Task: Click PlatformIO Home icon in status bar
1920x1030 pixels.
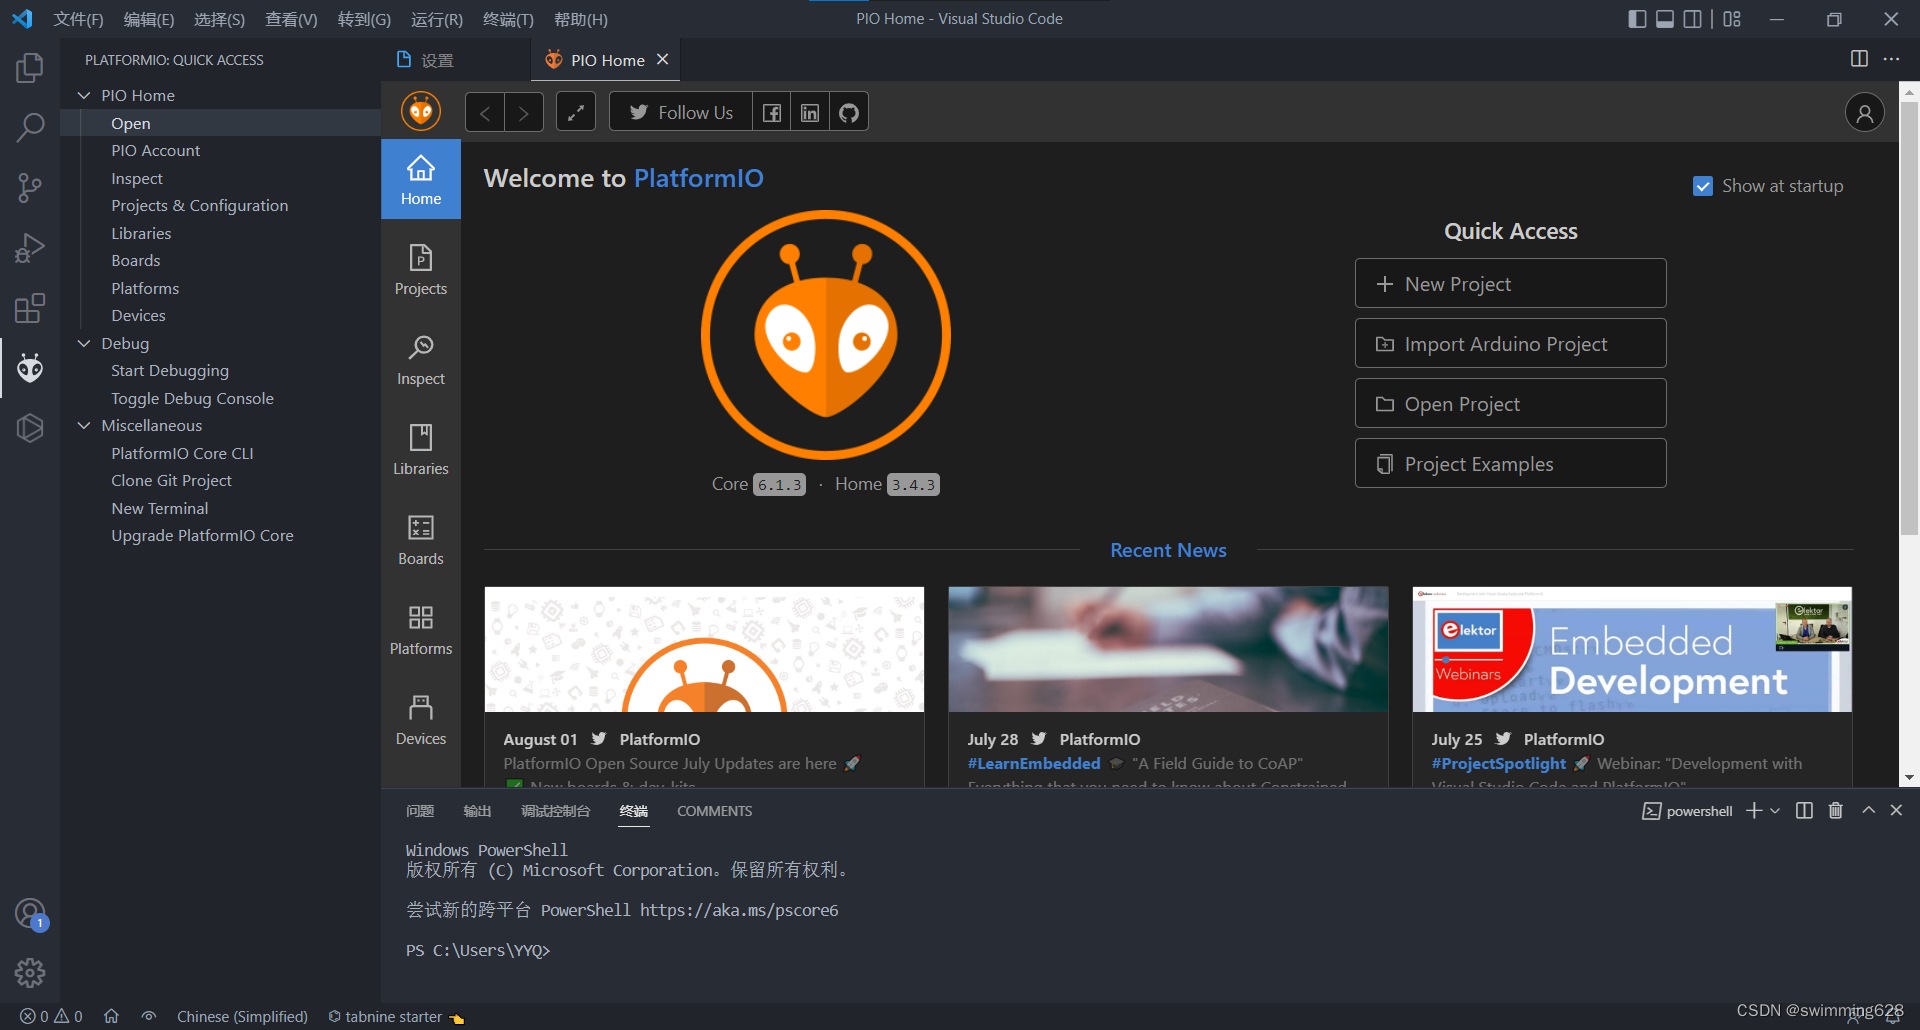Action: click(111, 1016)
